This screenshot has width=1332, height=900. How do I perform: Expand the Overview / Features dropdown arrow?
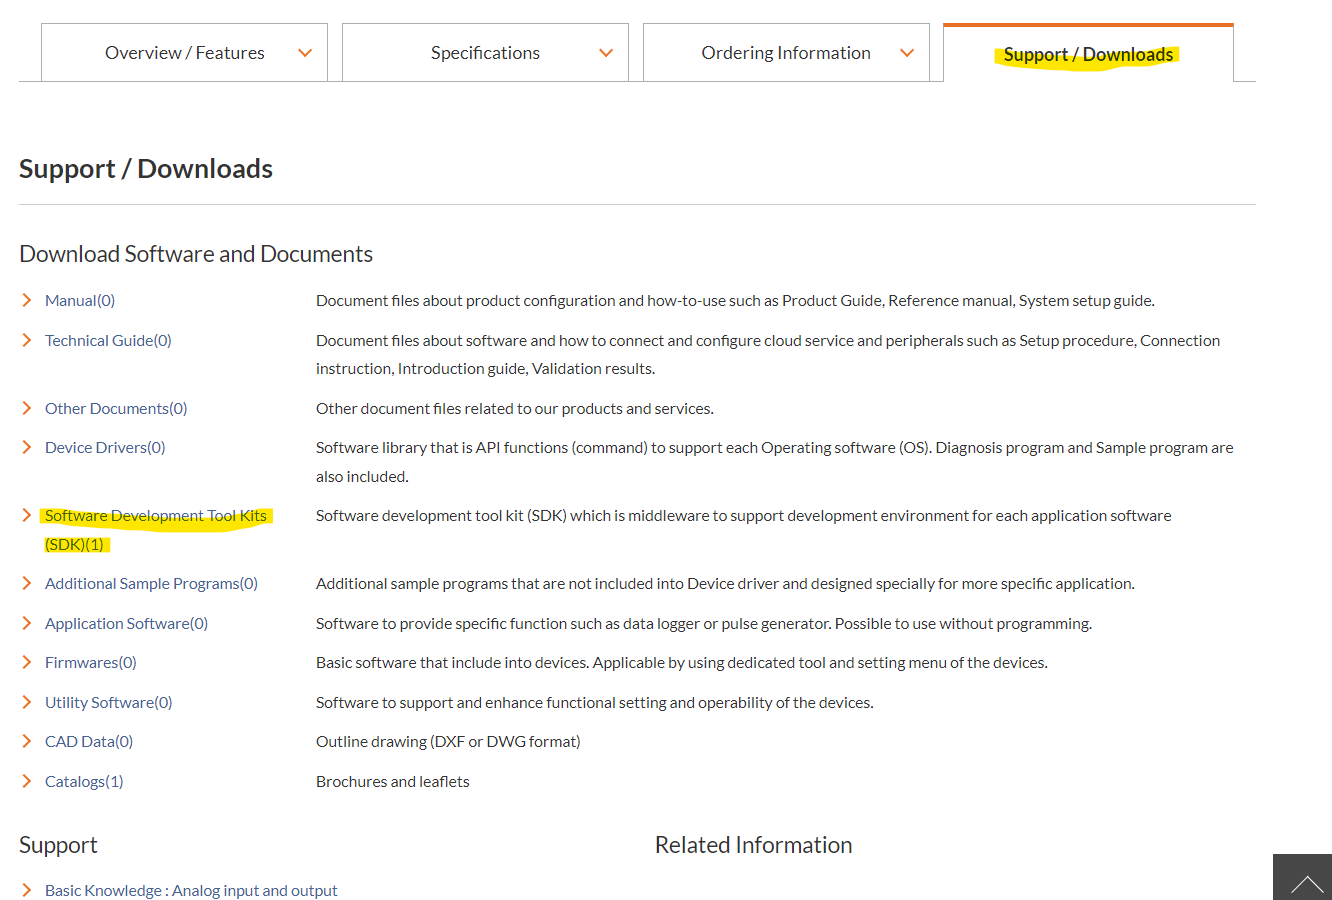coord(305,53)
